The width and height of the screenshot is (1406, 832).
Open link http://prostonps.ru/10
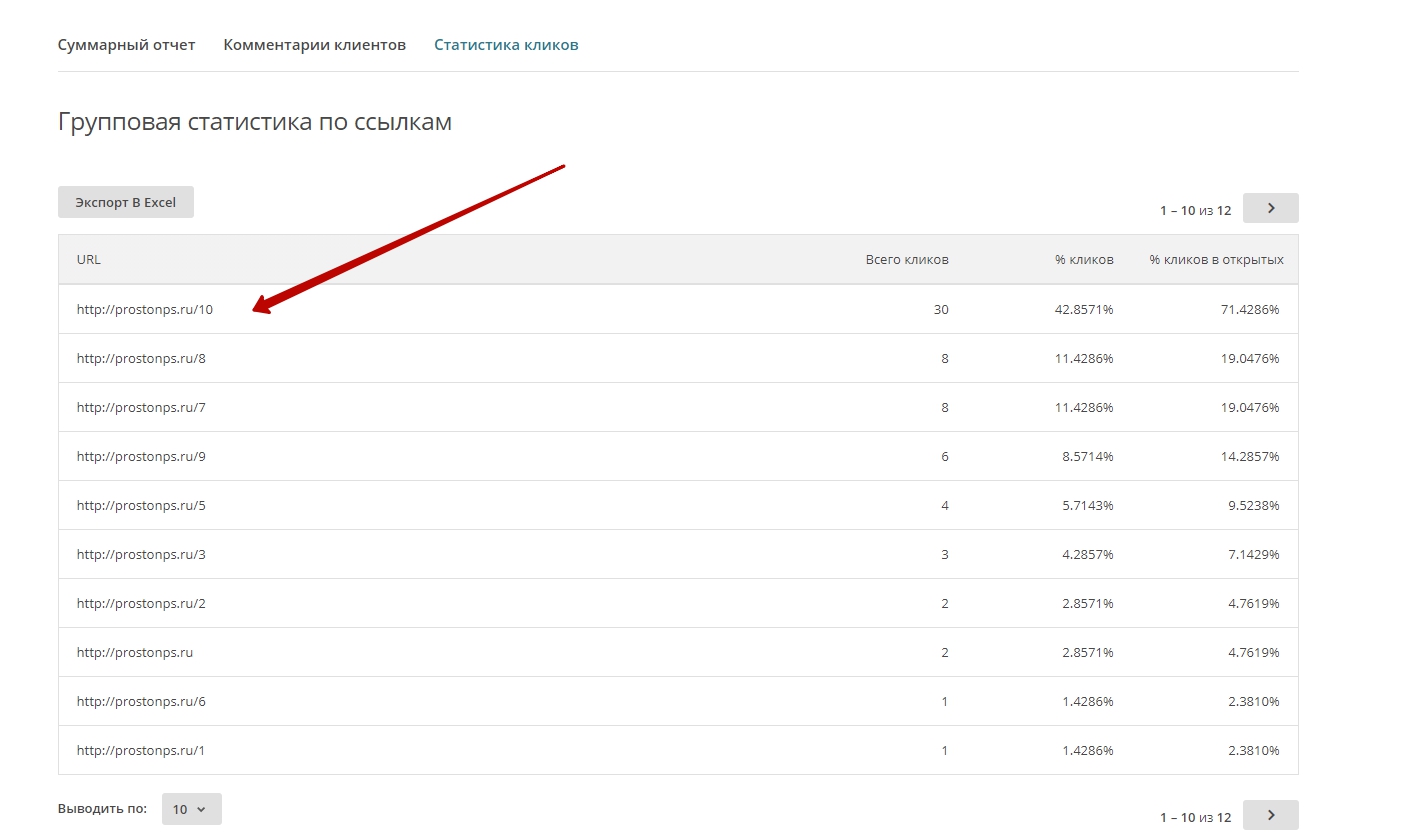coord(145,309)
